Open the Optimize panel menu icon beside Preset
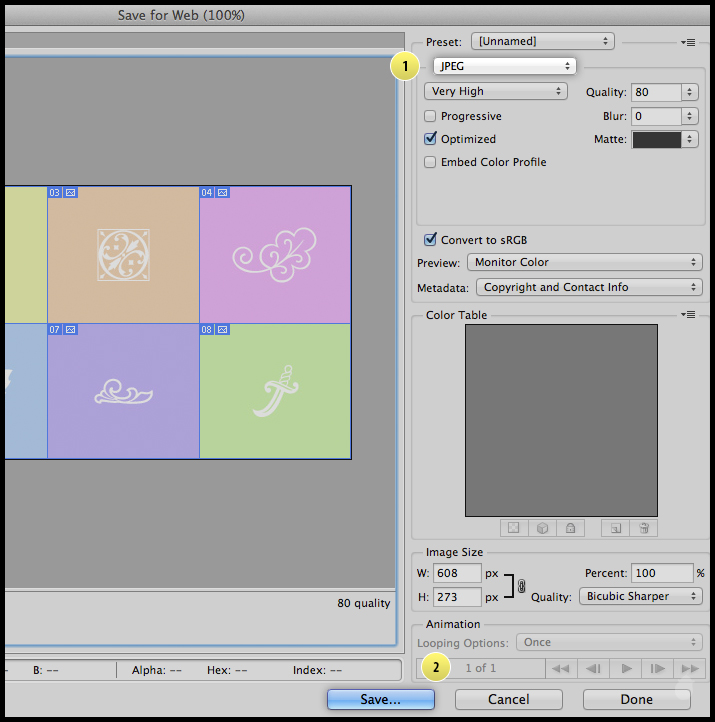The image size is (715, 722). coord(688,42)
